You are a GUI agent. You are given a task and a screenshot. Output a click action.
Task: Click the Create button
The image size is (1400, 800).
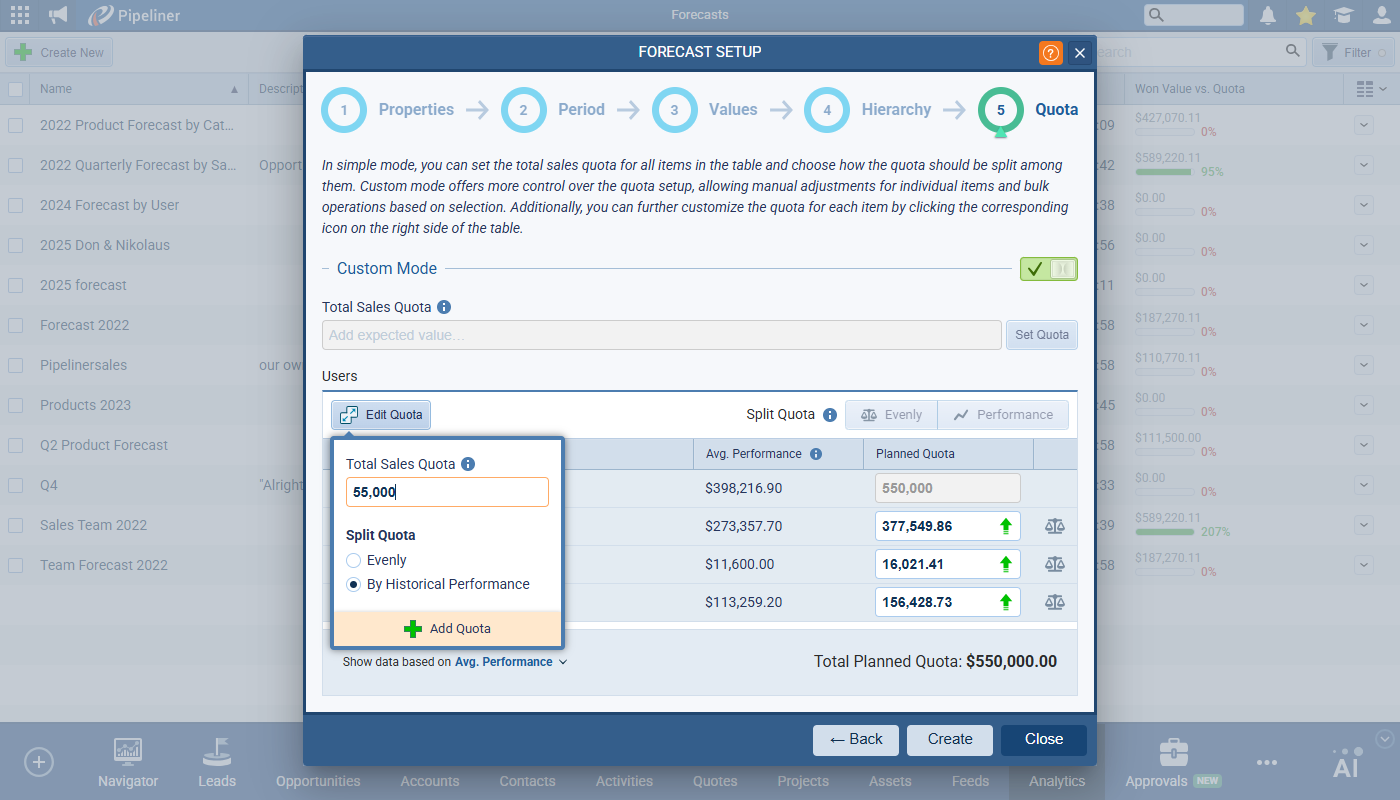[x=949, y=740]
